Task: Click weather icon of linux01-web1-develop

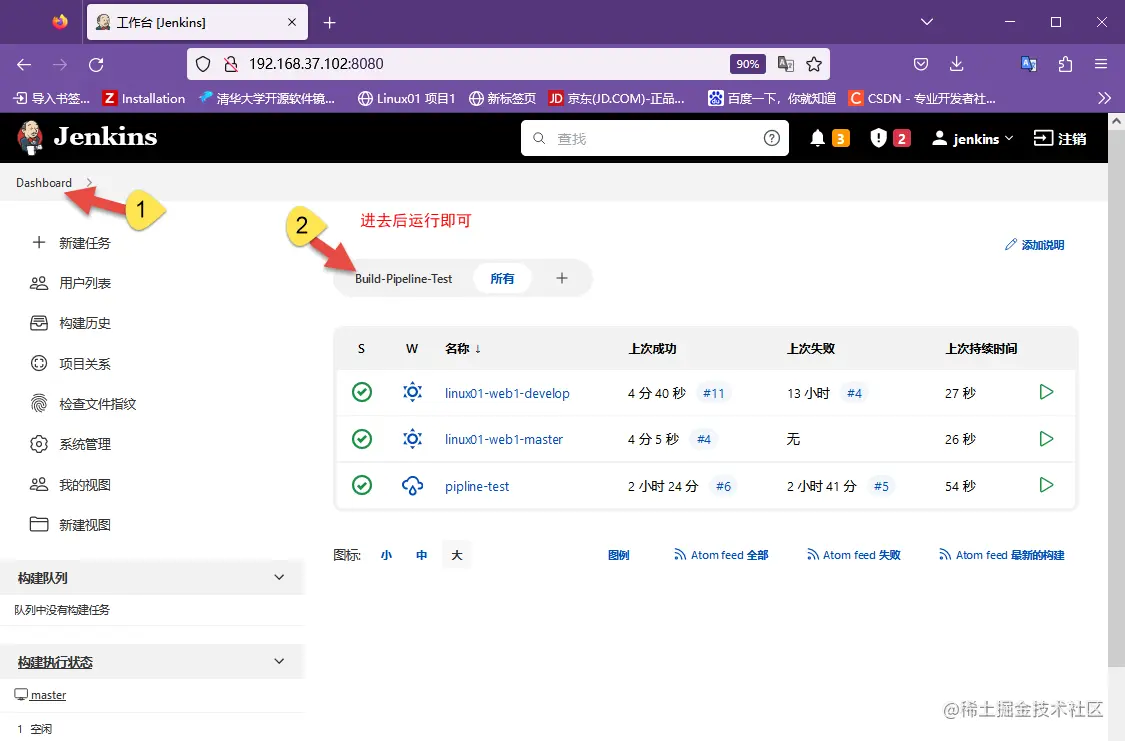Action: 412,392
